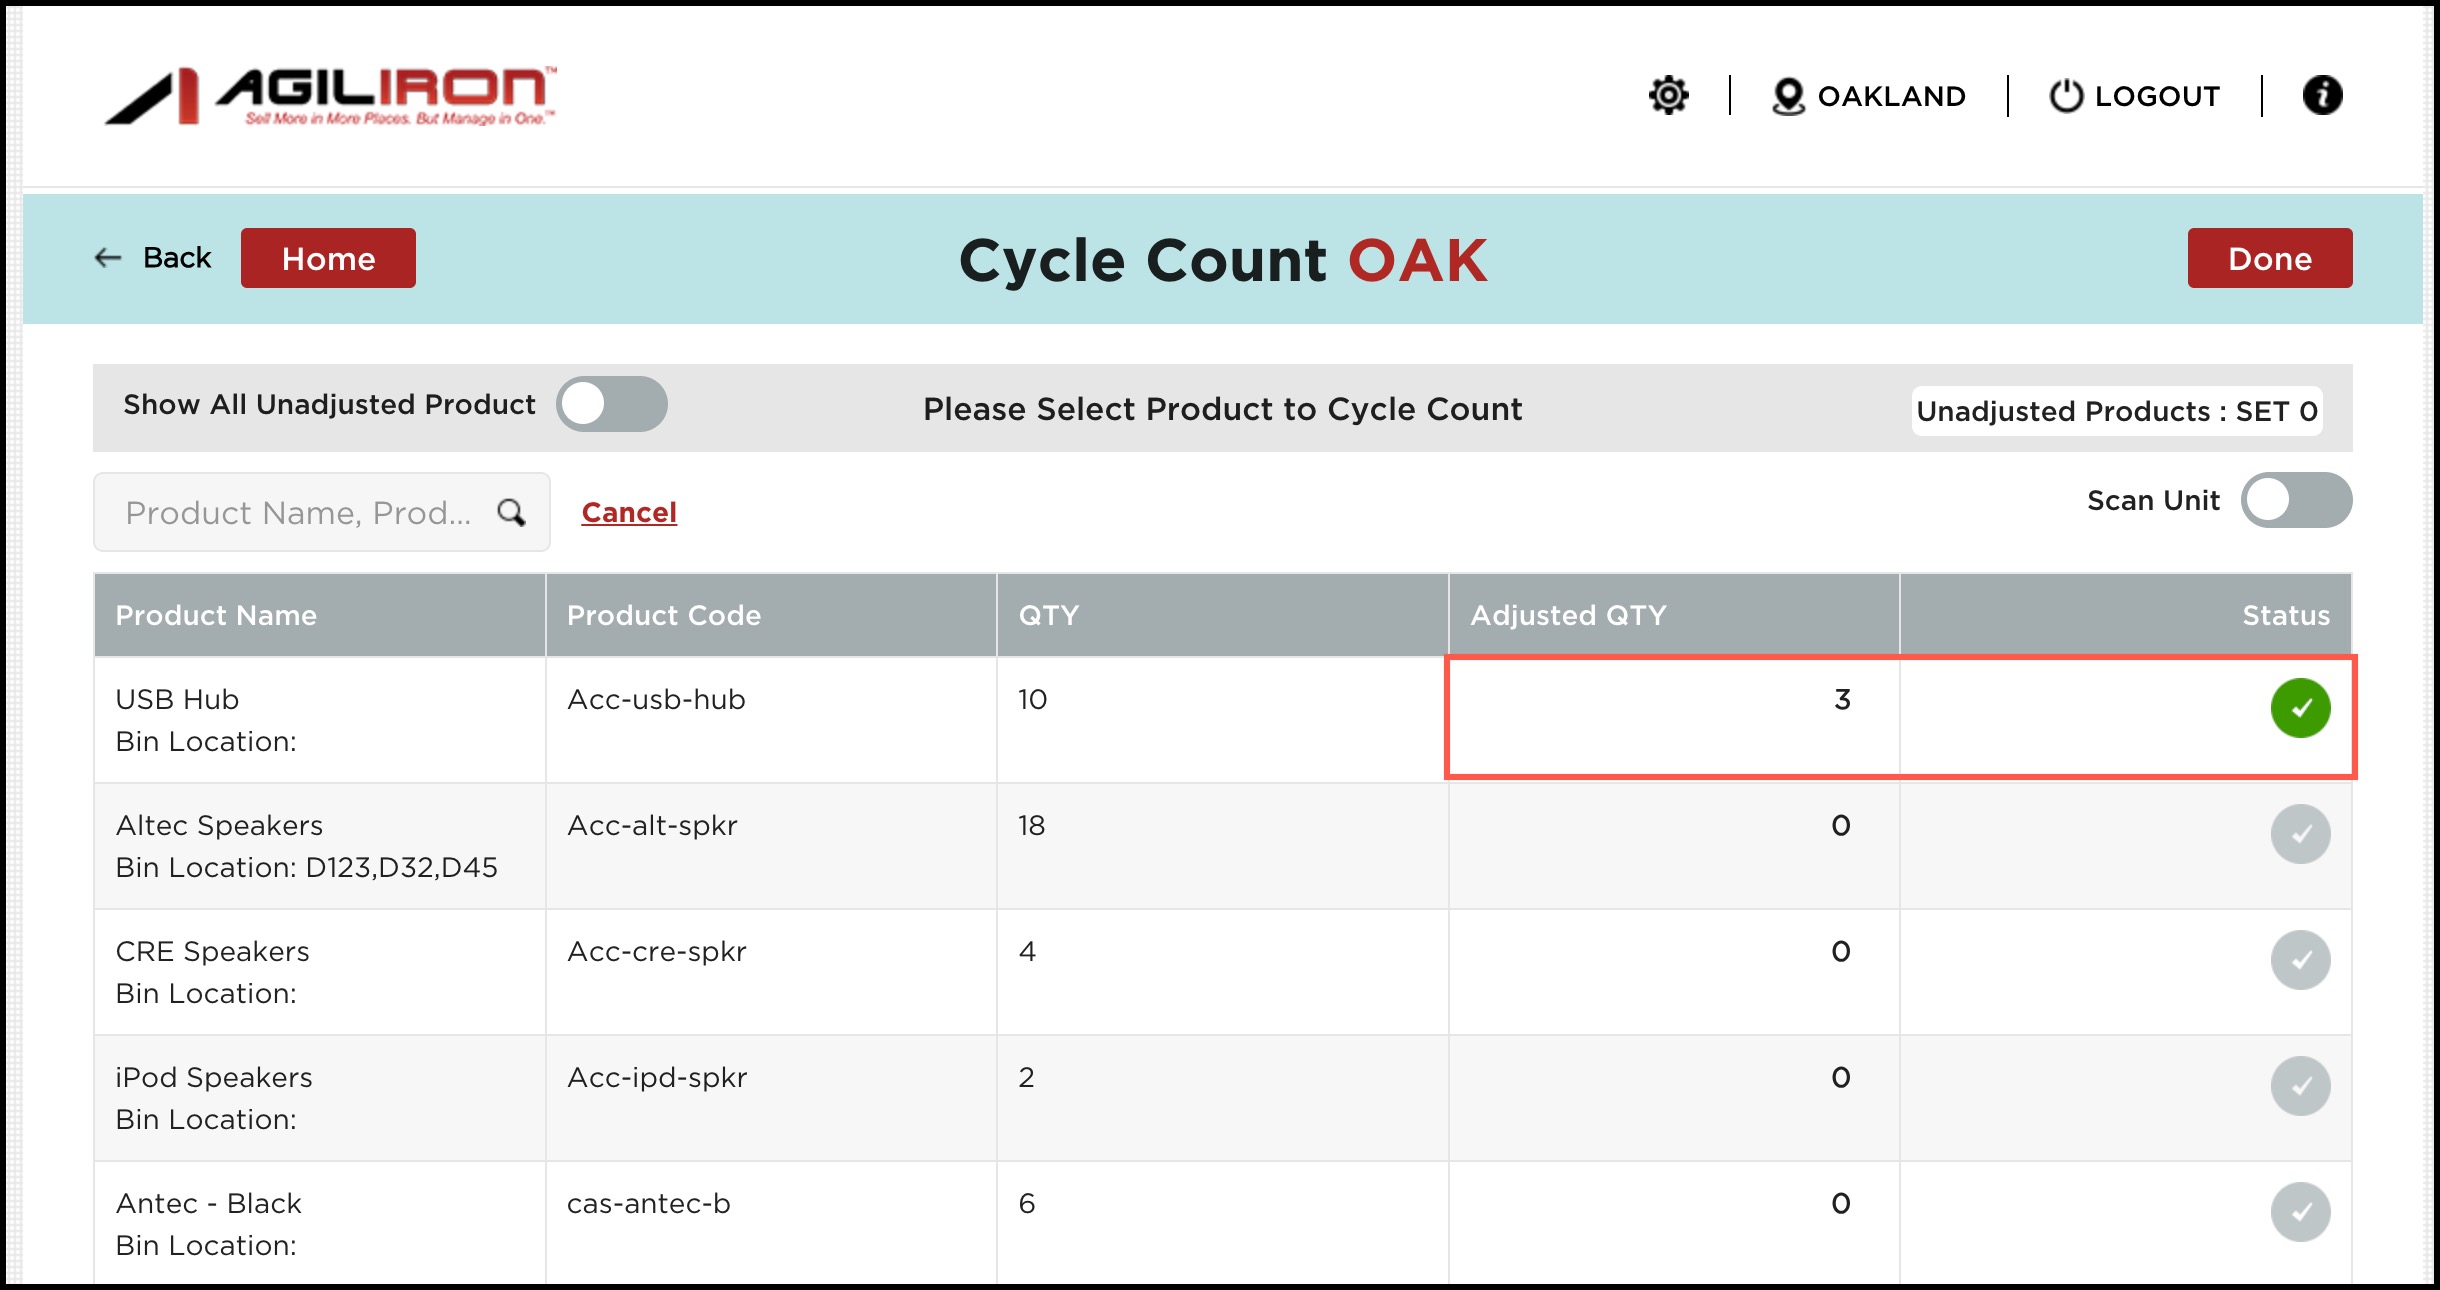Click LOGOUT in the header
Screen dimensions: 2440x1290
click(2135, 96)
